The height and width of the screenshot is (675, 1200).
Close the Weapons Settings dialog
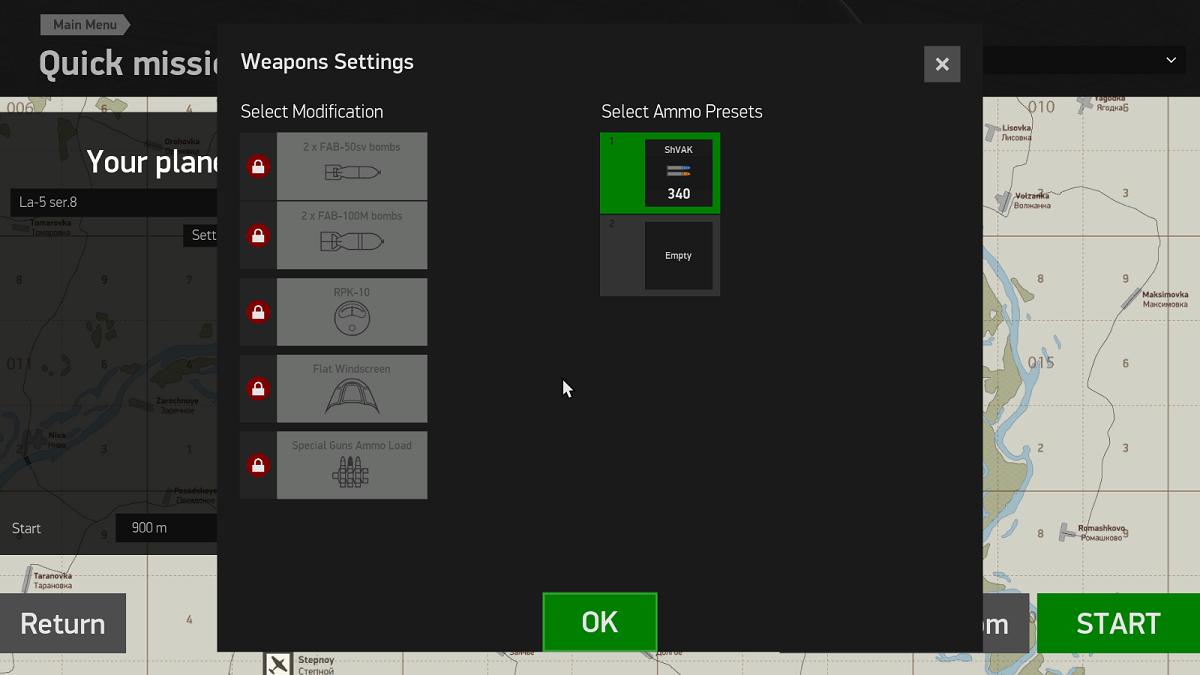(942, 64)
